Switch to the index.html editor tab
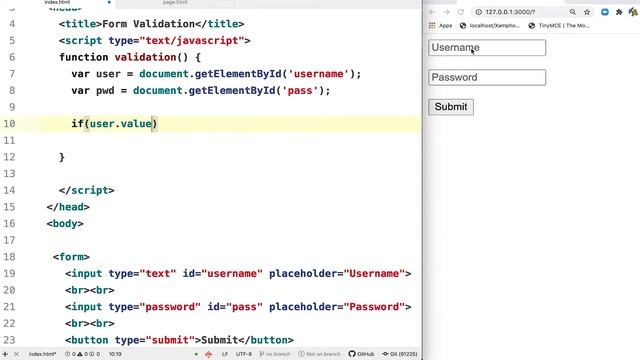Viewport: 640px width, 360px height. 57,2
